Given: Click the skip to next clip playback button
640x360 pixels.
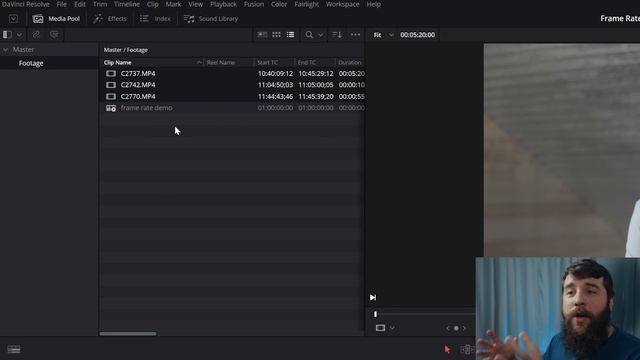Looking at the screenshot, I should point(373,298).
